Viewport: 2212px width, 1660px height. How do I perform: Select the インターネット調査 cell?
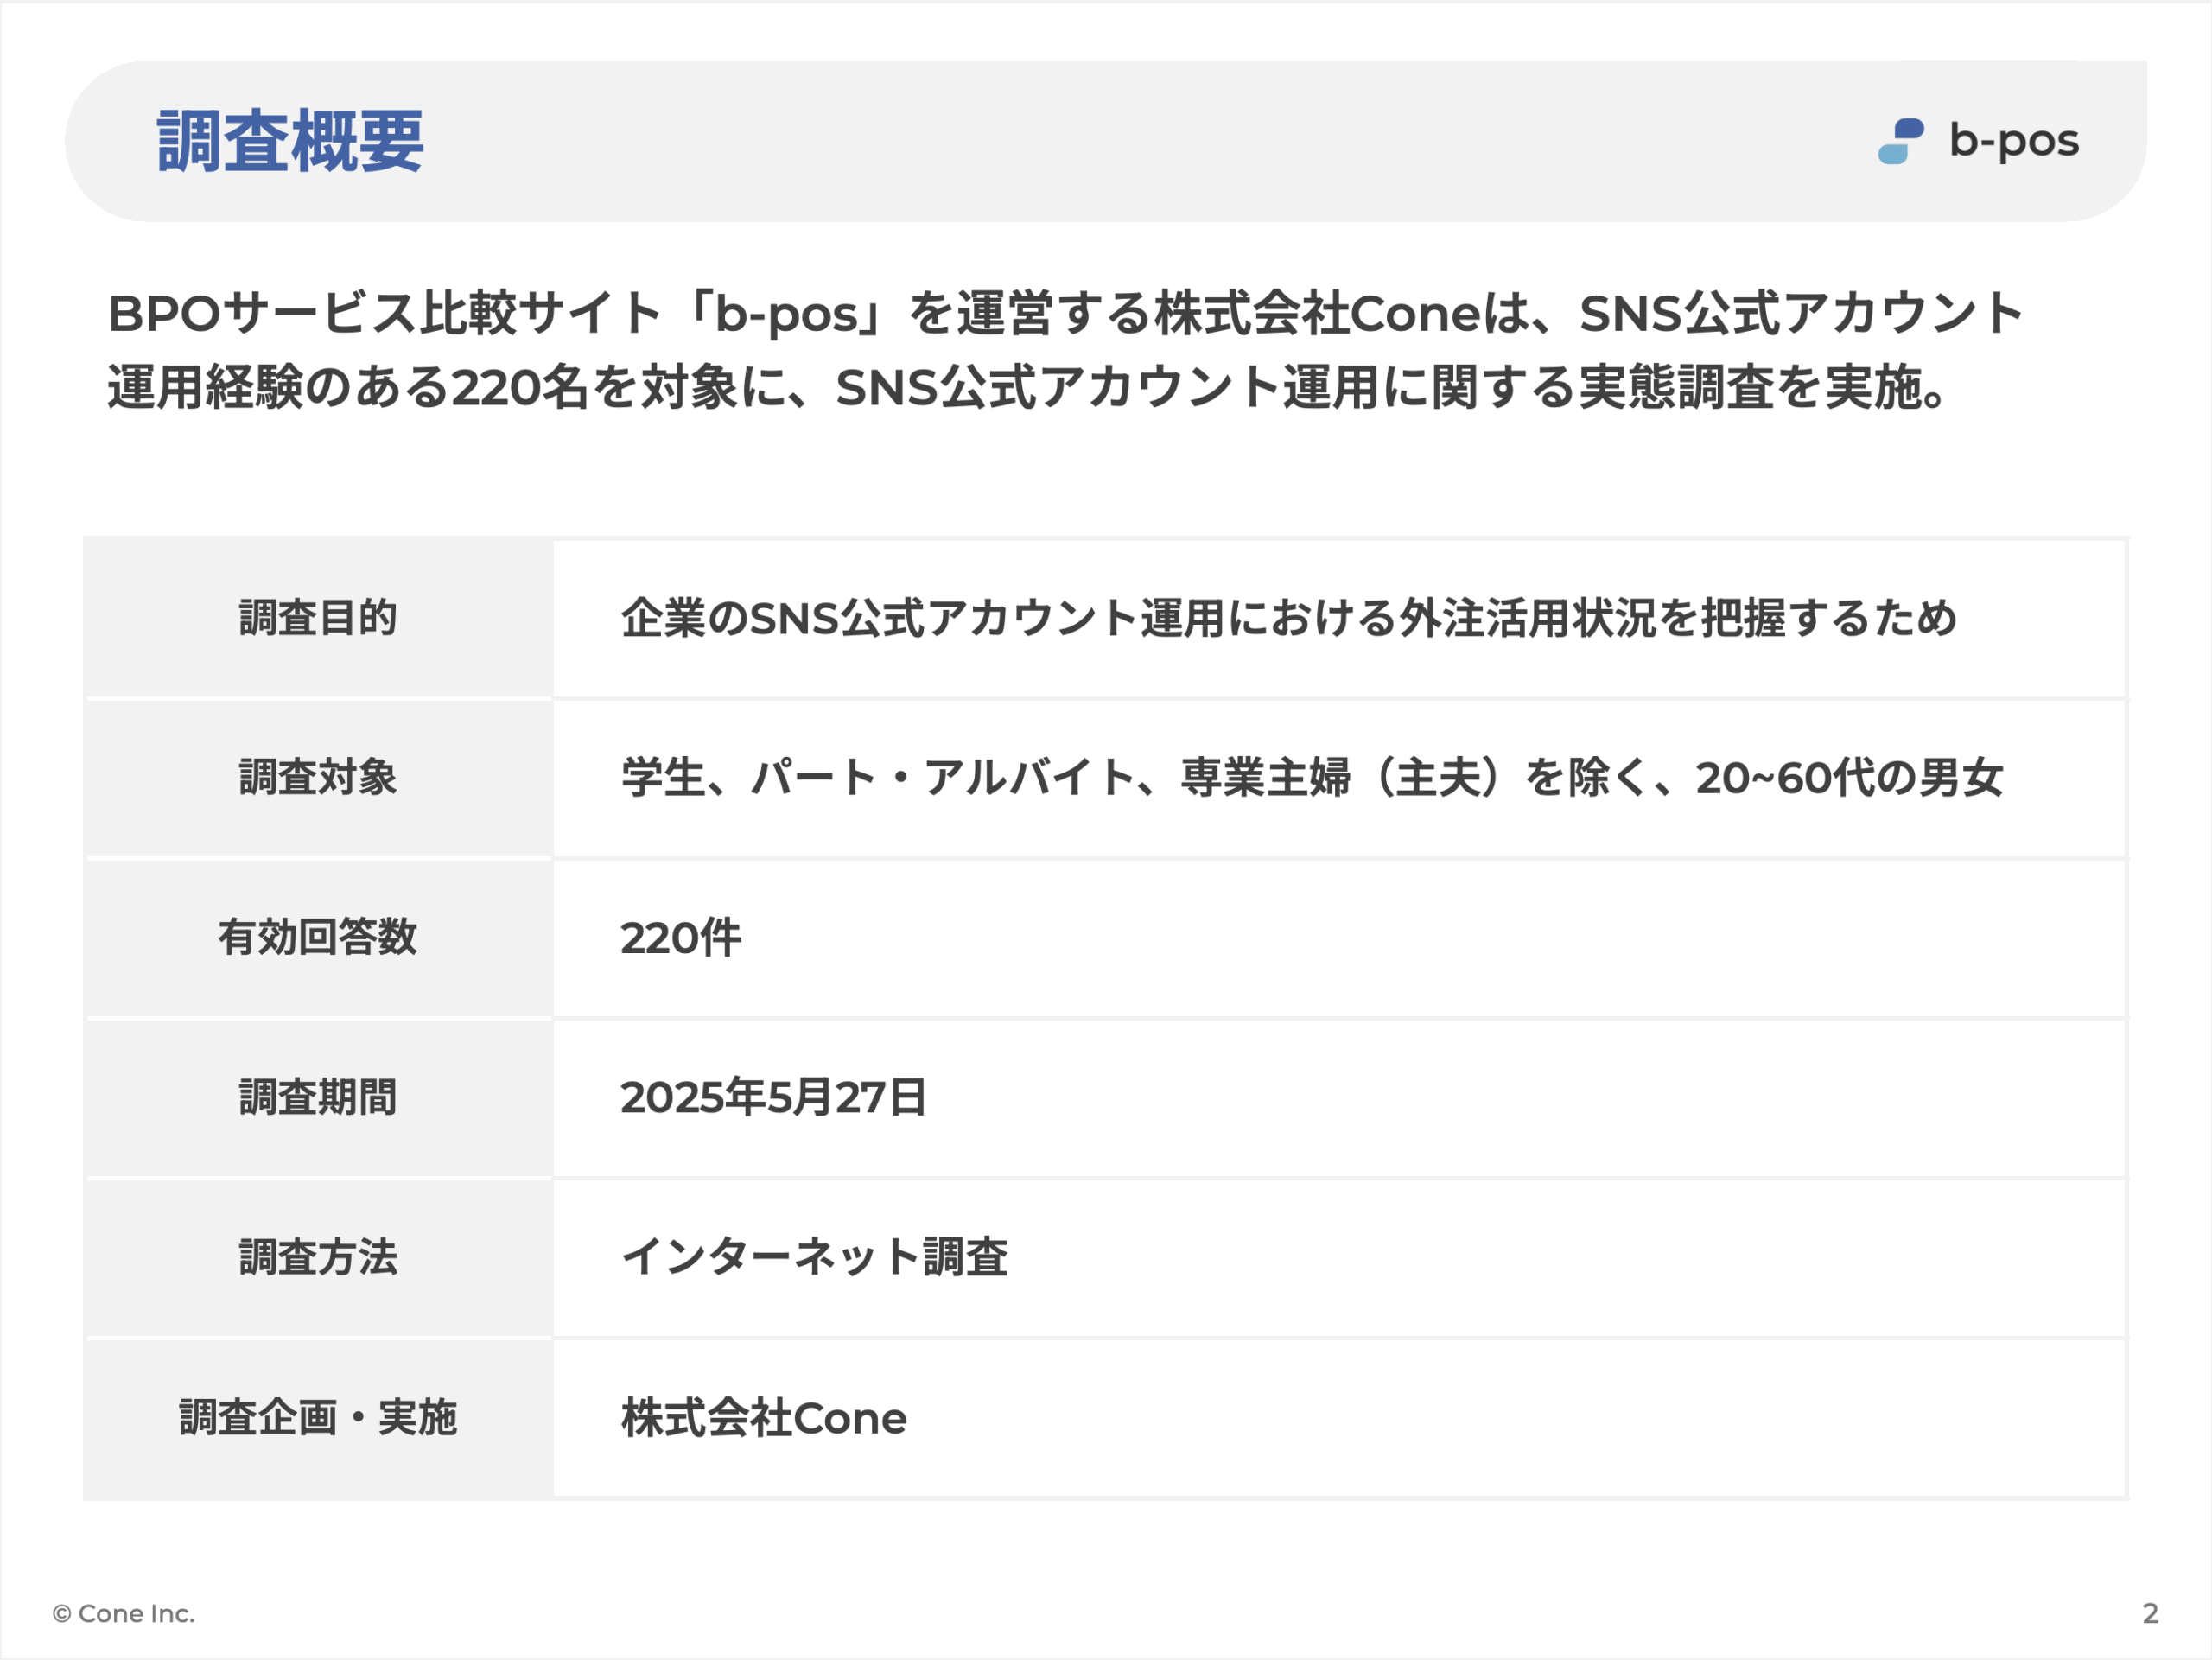[1339, 1258]
